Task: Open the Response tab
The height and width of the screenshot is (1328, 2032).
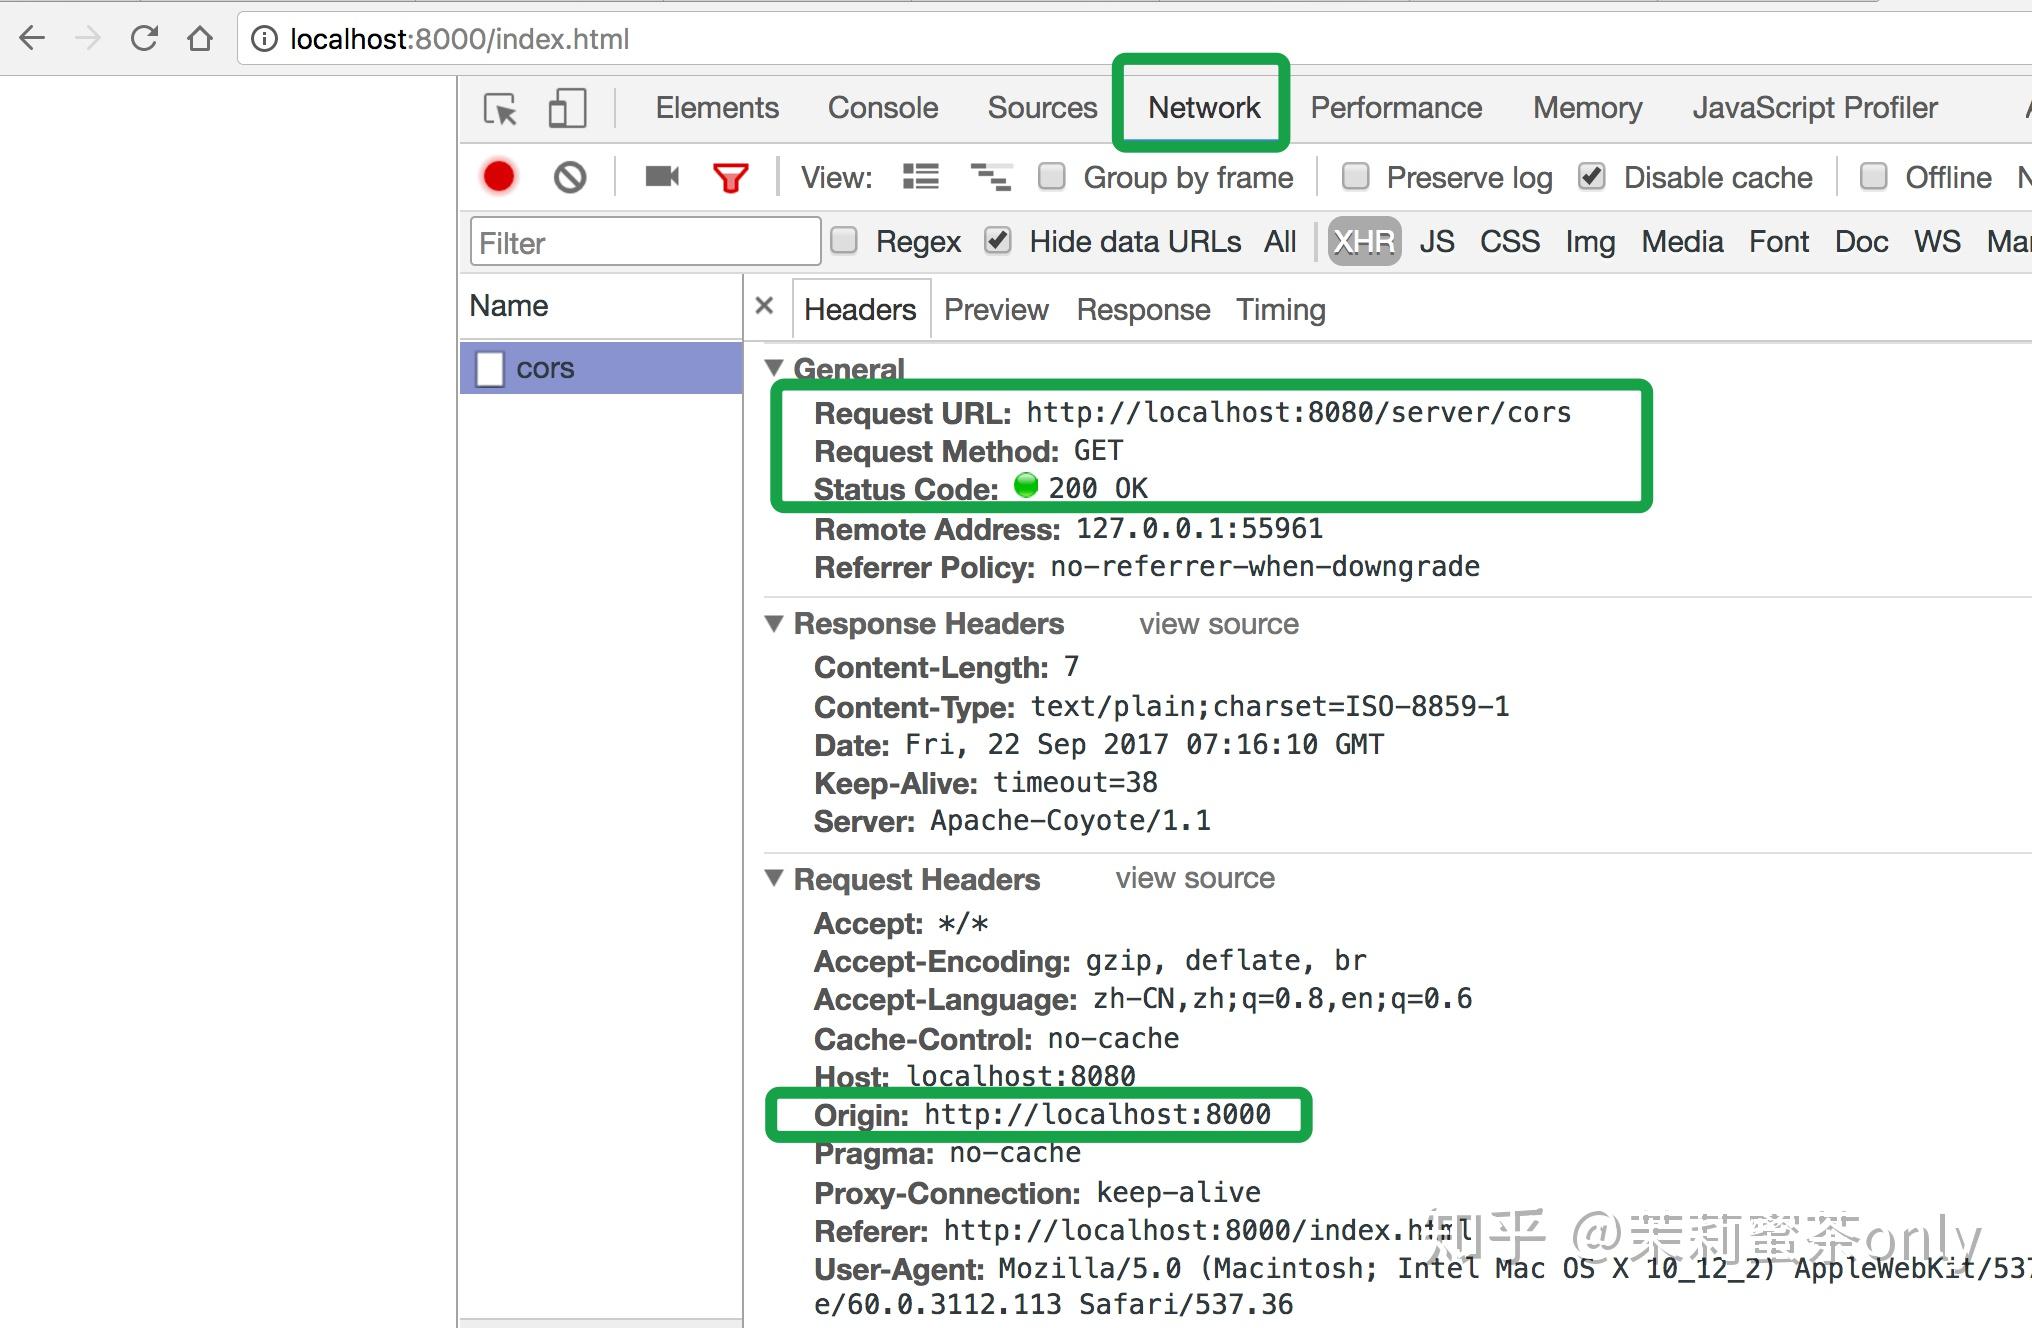Action: click(x=1142, y=310)
